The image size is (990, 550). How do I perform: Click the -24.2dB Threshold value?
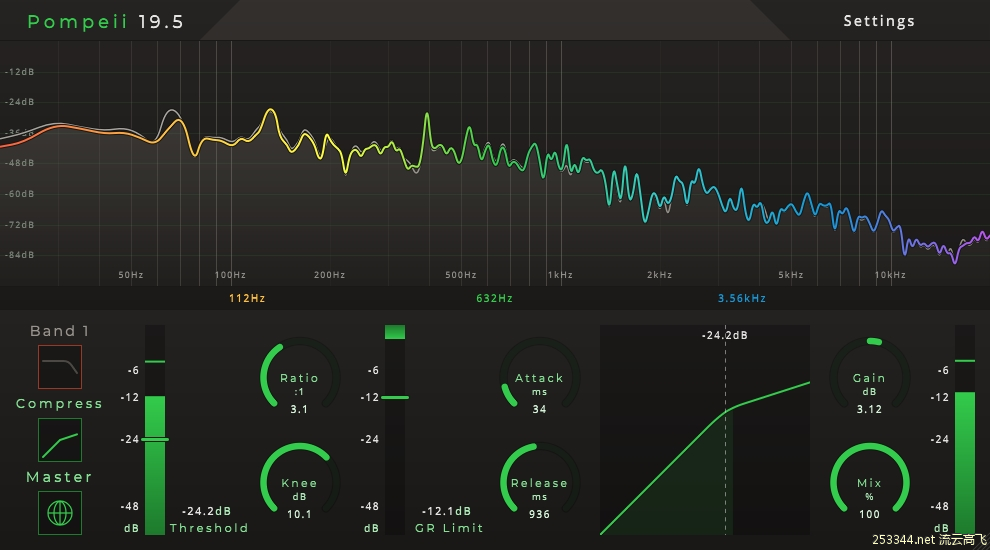point(206,511)
